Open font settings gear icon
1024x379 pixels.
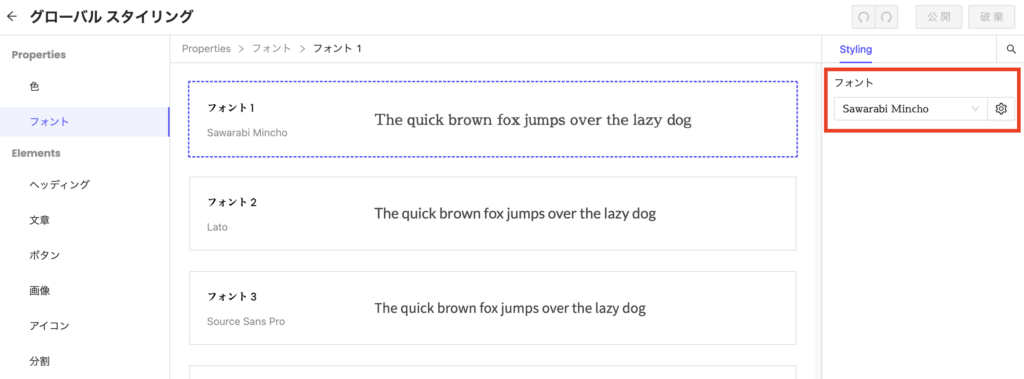[1000, 109]
